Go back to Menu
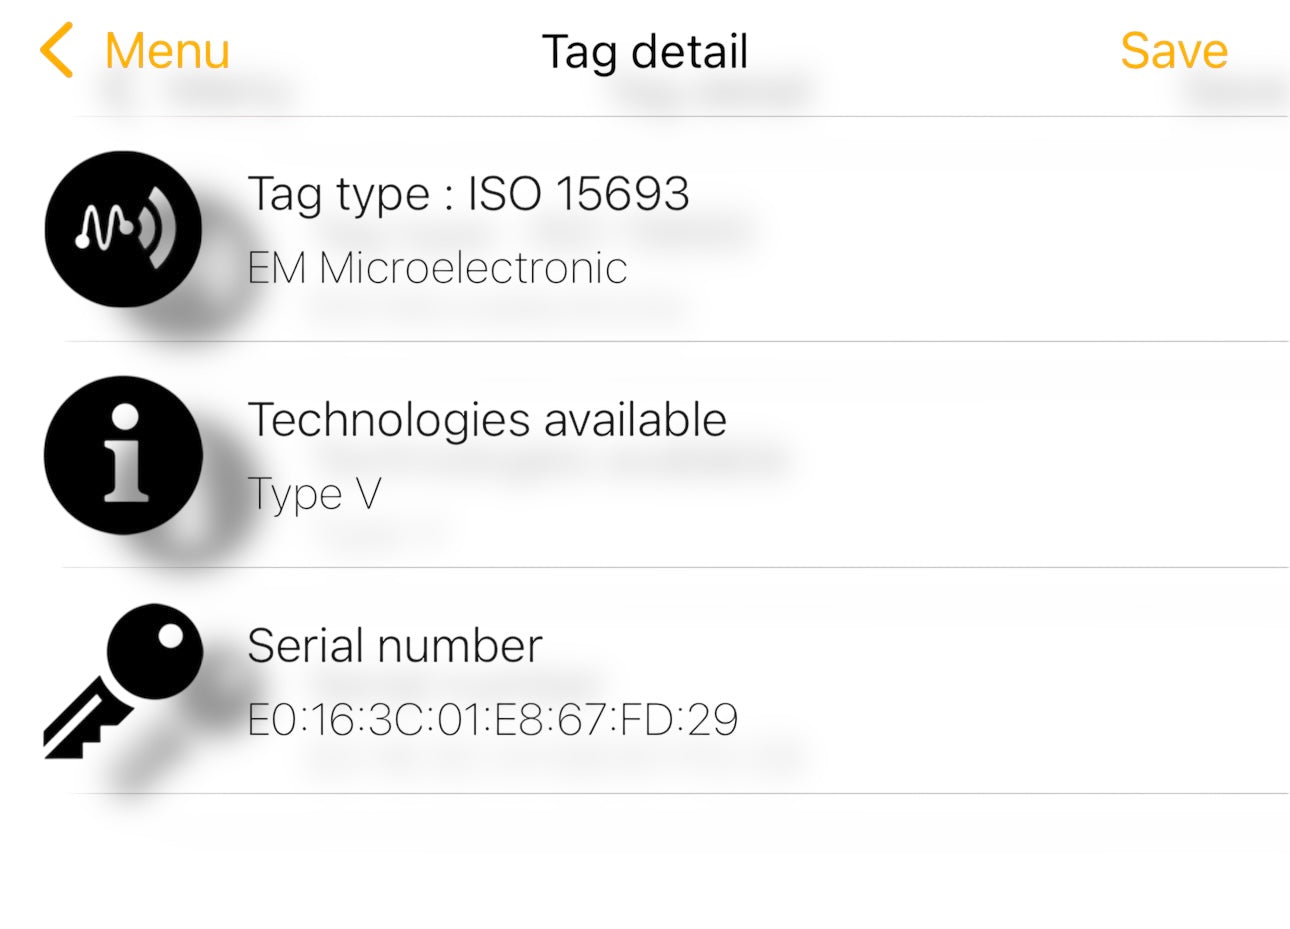 (x=167, y=51)
